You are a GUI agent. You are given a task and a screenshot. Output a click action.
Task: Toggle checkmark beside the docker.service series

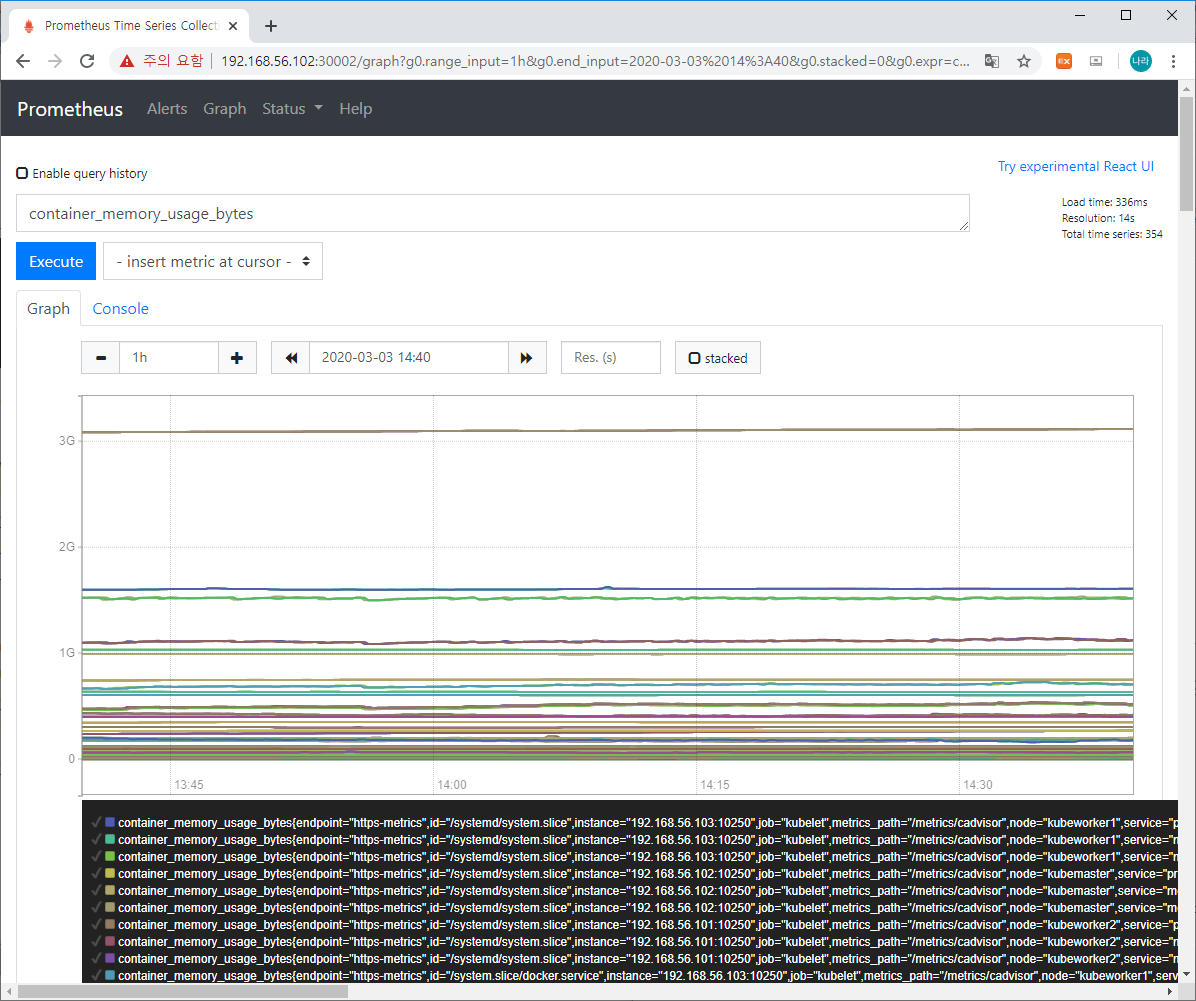tap(95, 976)
